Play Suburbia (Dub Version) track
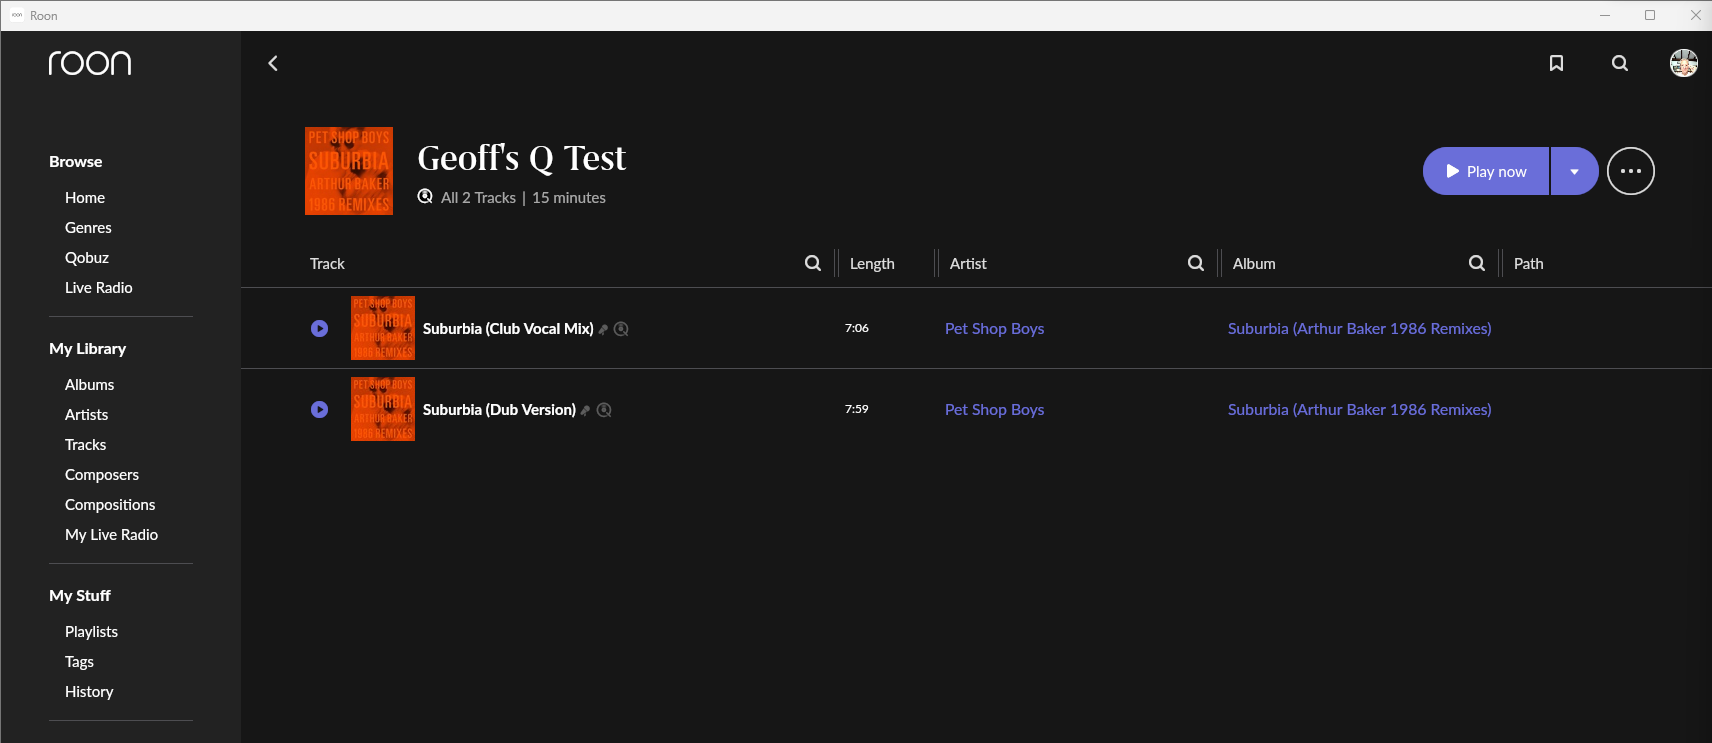1712x743 pixels. coord(319,409)
